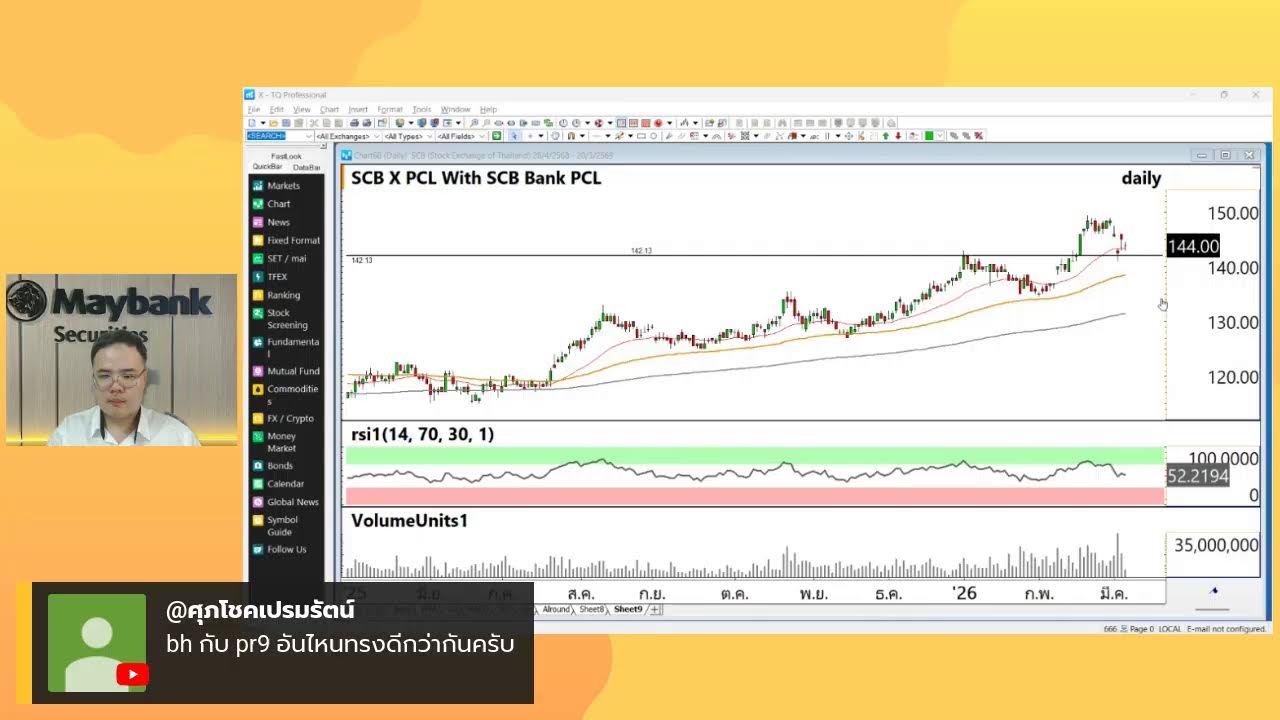Viewport: 1280px width, 720px height.
Task: Click the chart title SCB X PCL
Action: (476, 178)
